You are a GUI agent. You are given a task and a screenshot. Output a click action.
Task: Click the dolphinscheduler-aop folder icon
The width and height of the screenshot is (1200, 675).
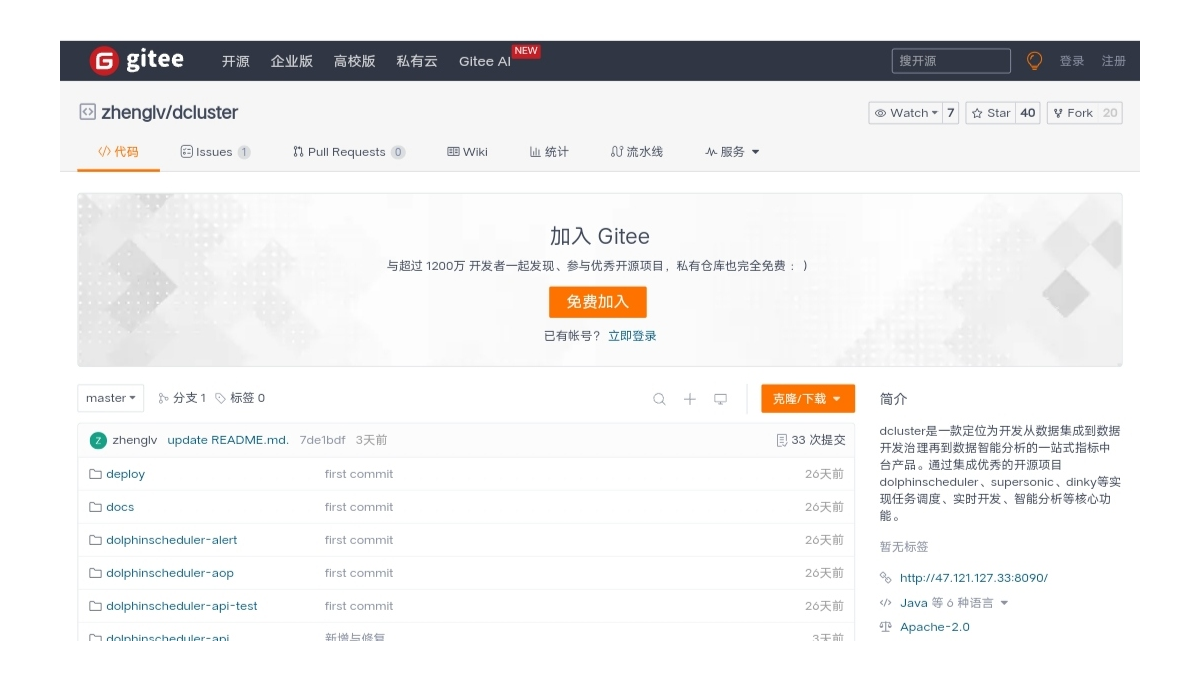tap(96, 573)
